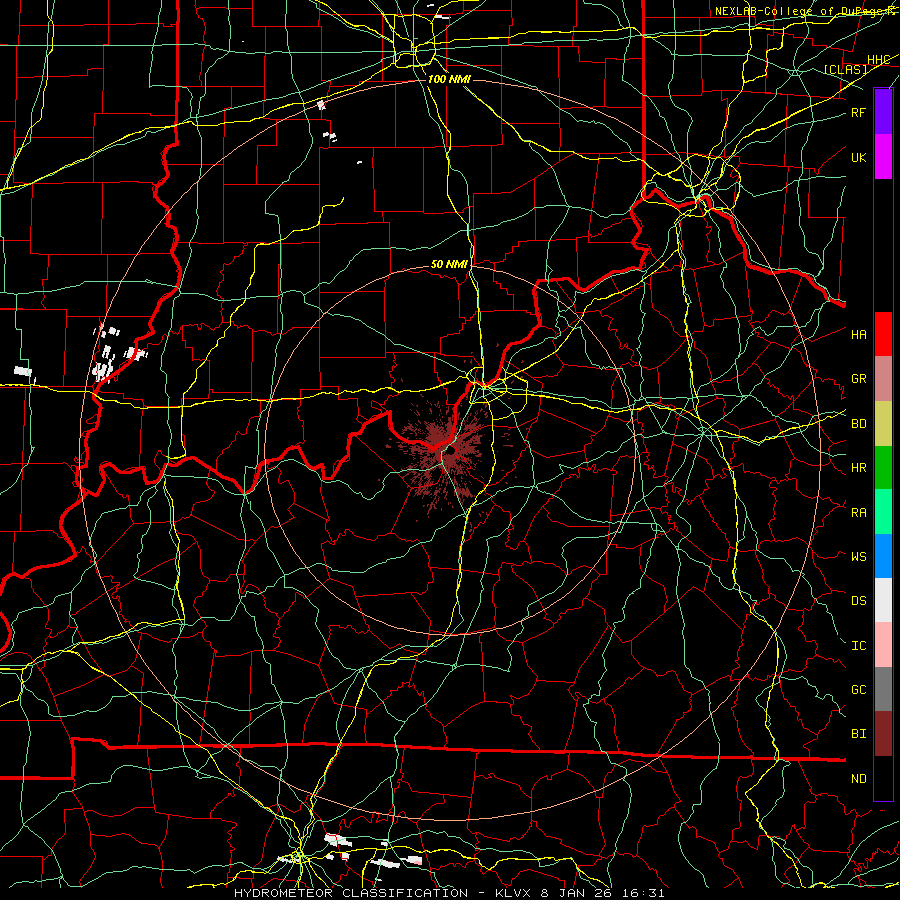Click the UK legend label
Screen dimensions: 900x900
[x=859, y=157]
